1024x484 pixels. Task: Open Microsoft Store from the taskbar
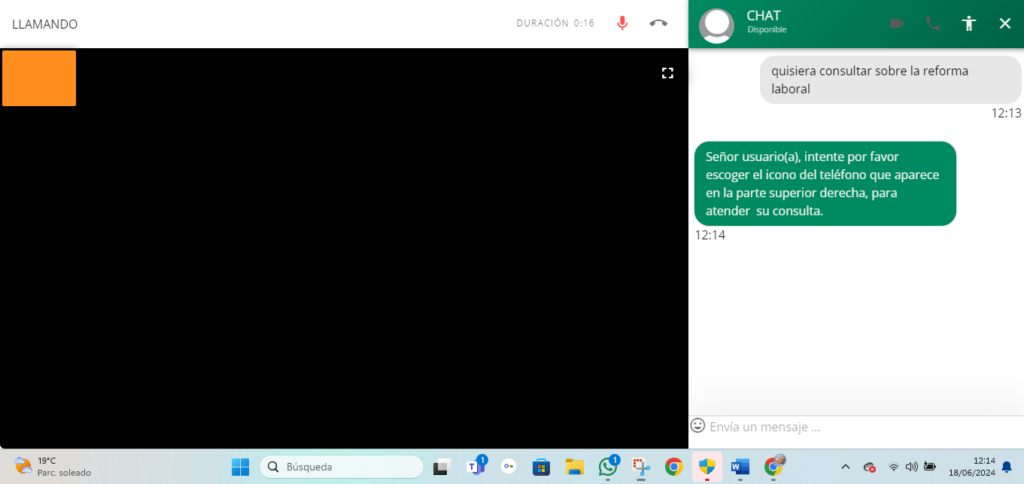point(541,467)
